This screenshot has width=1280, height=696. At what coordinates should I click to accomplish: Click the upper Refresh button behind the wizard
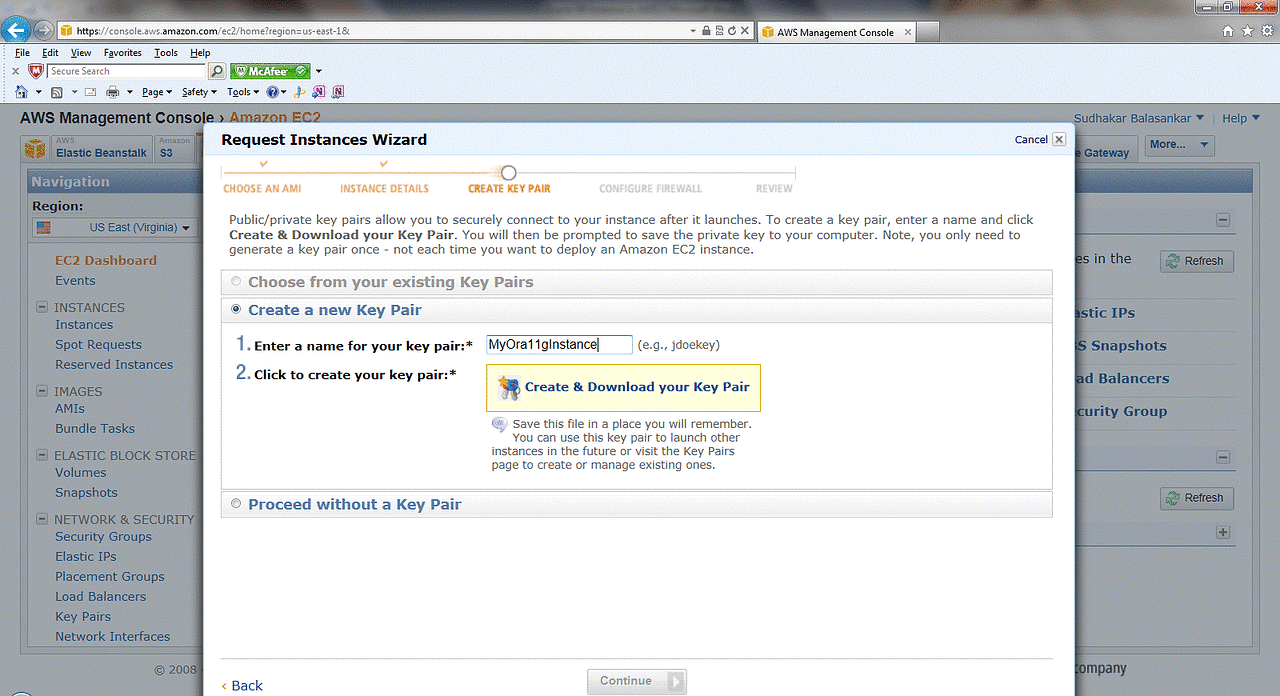[x=1197, y=261]
